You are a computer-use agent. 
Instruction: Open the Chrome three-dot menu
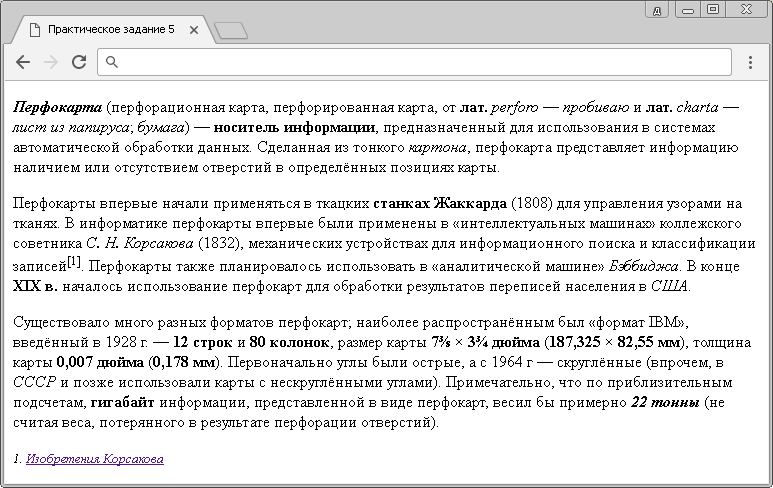click(x=750, y=62)
